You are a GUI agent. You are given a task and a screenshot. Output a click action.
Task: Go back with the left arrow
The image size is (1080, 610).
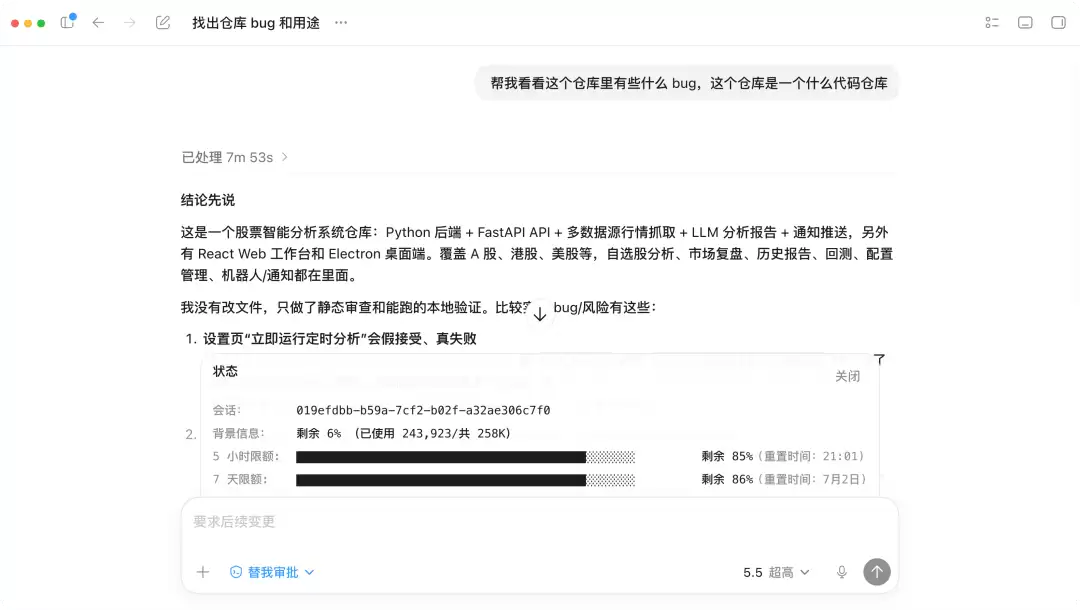(98, 23)
